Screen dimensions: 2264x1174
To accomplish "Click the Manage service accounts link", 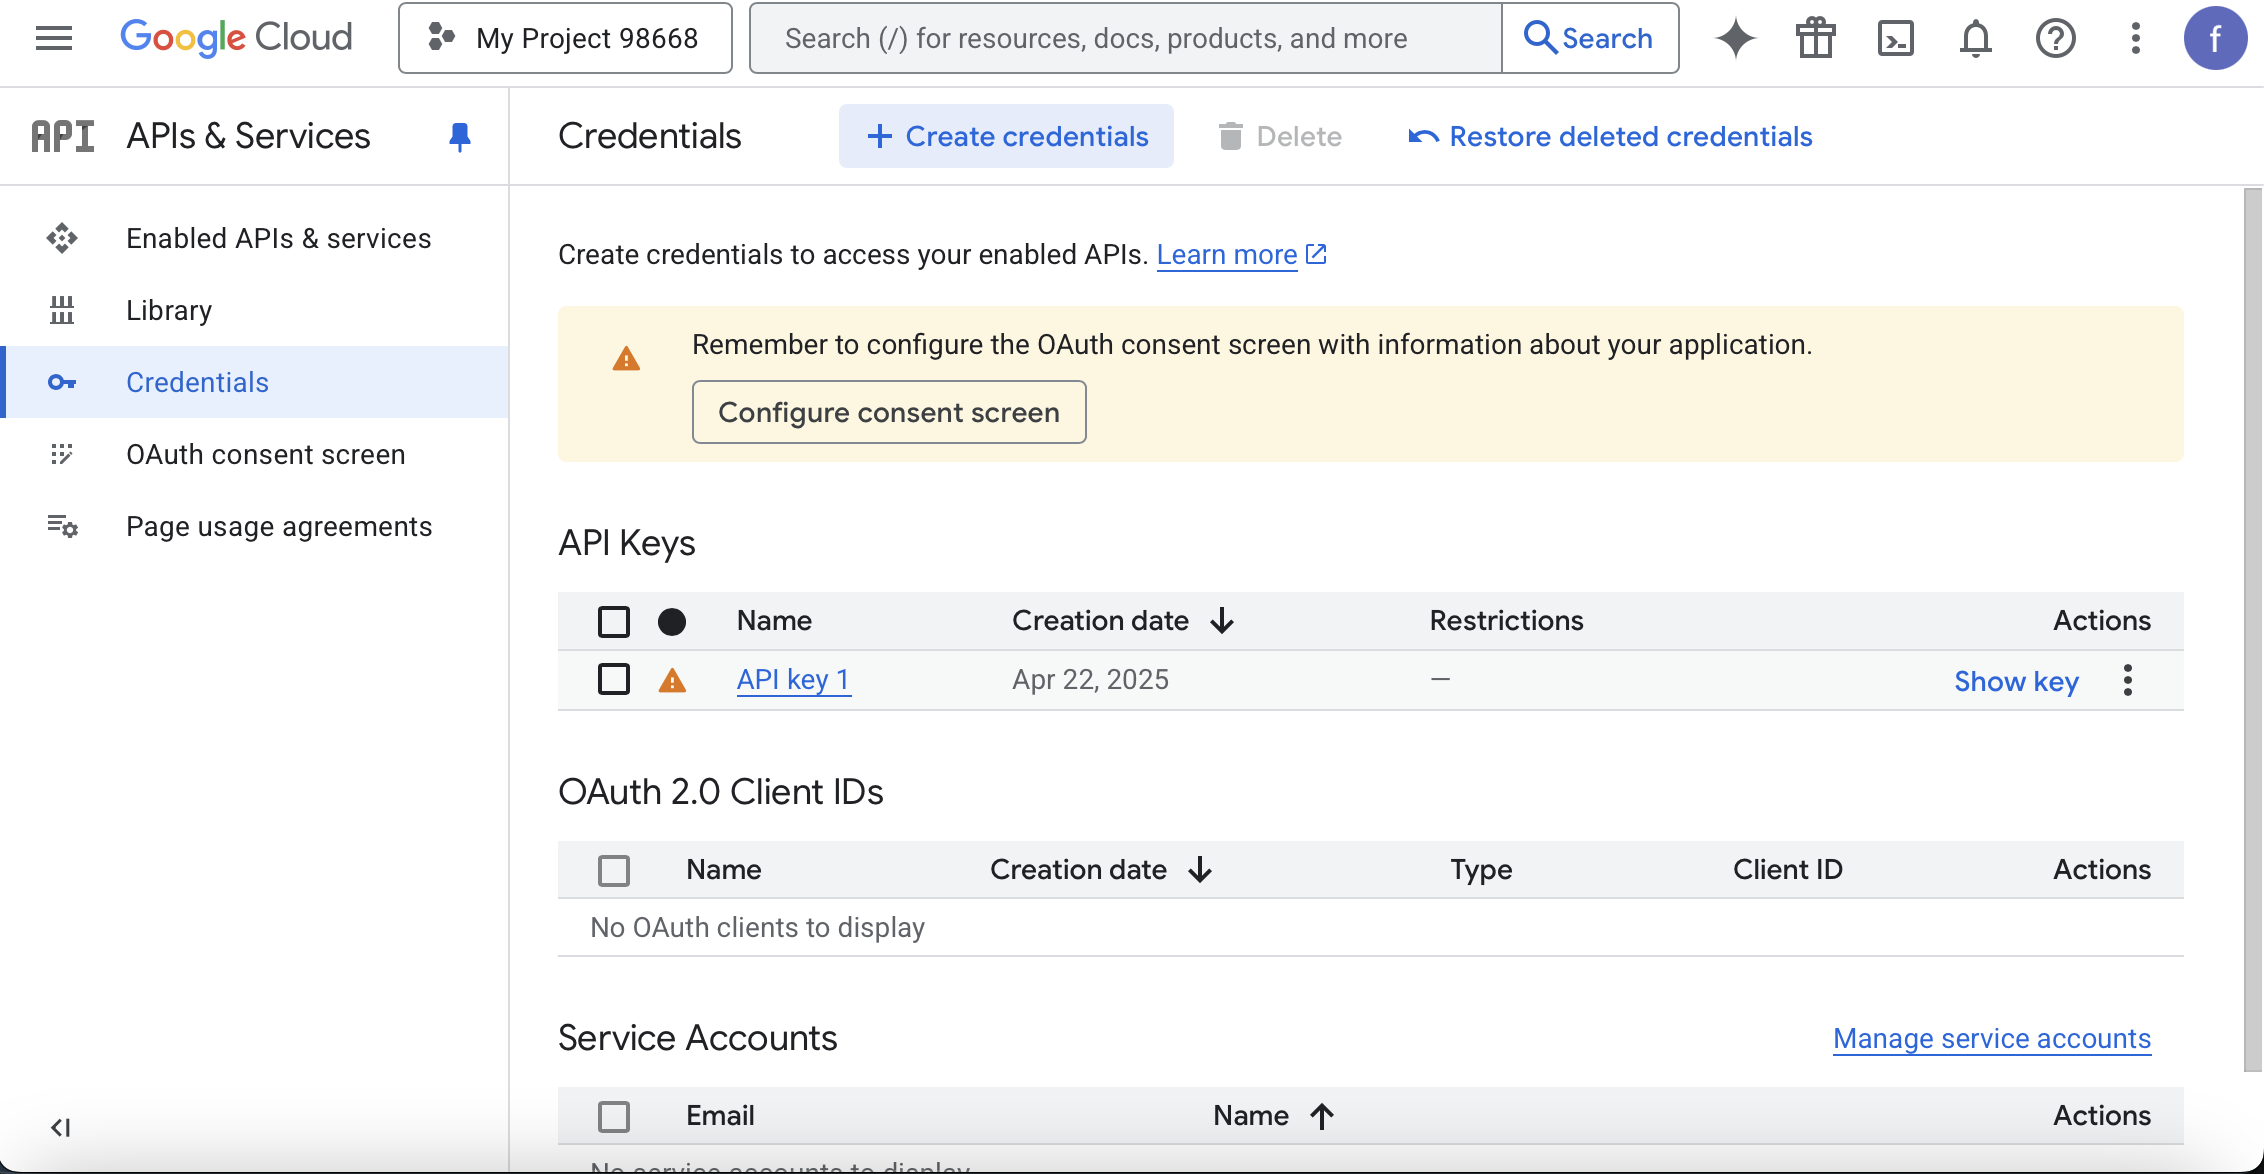I will 1991,1038.
